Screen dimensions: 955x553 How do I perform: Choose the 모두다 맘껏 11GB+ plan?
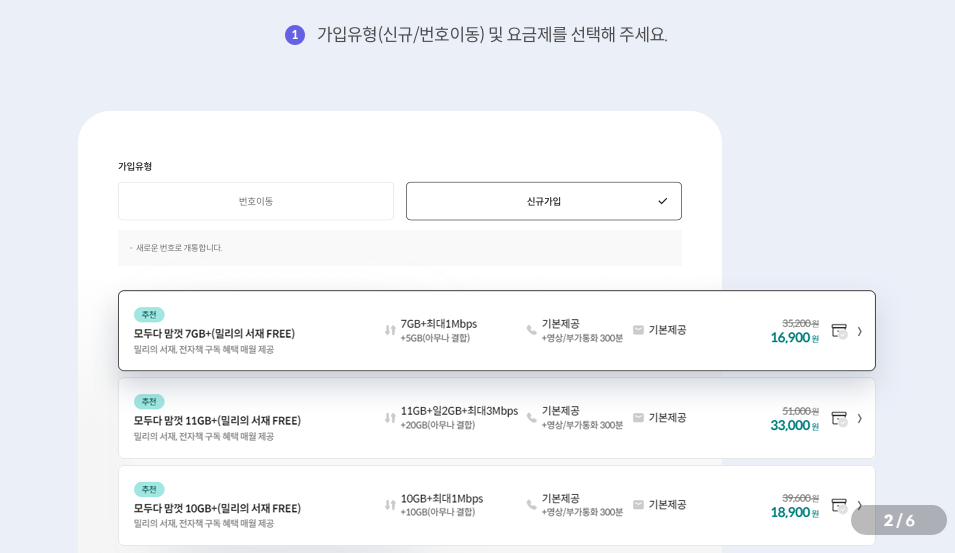pyautogui.click(x=496, y=418)
